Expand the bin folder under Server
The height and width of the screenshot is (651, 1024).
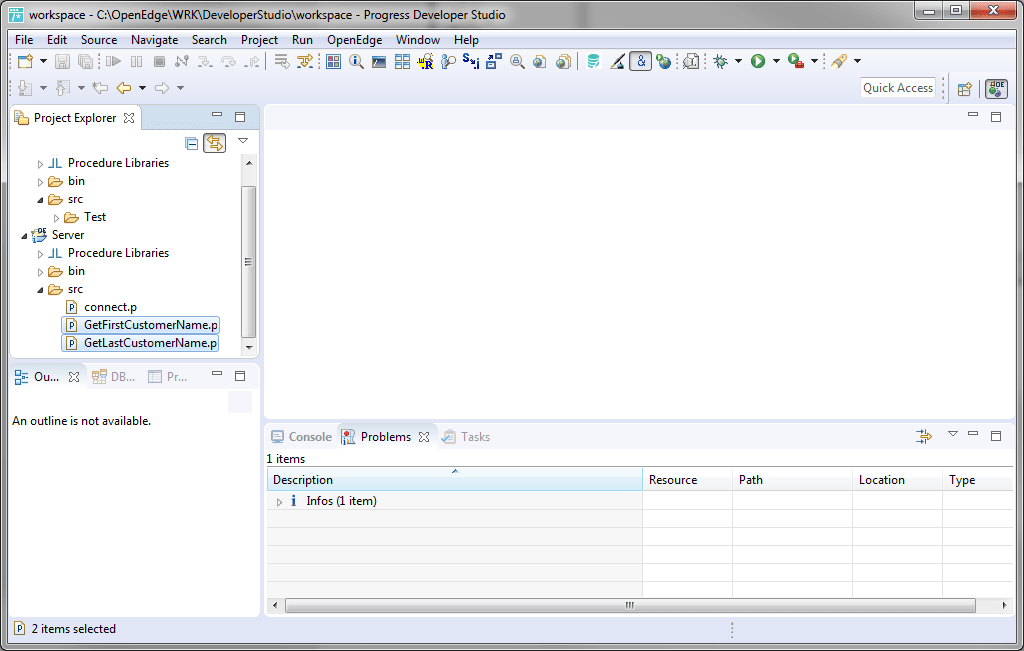tap(40, 272)
